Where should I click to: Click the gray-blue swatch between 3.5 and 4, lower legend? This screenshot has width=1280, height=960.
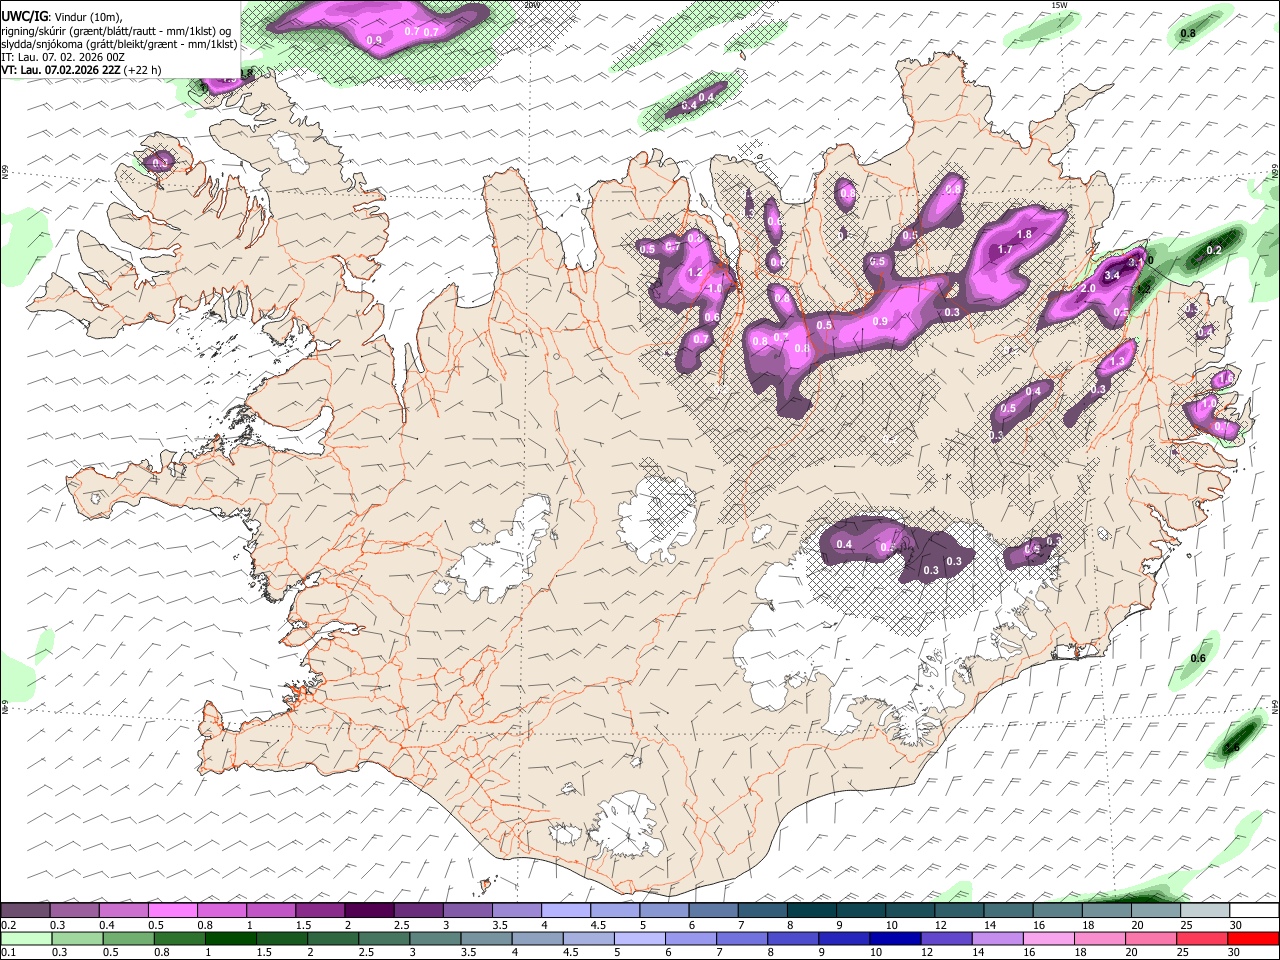[x=485, y=938]
